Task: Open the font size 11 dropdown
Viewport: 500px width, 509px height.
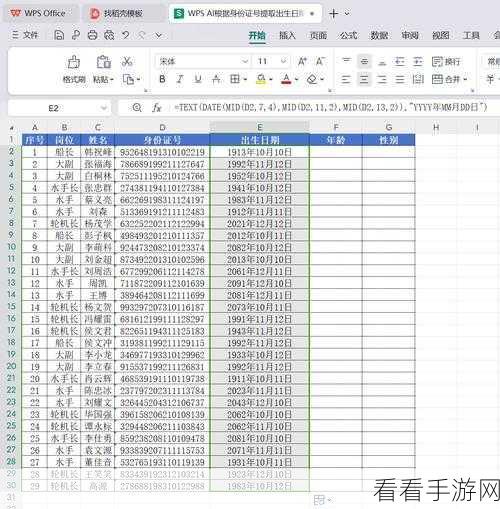Action: [284, 61]
